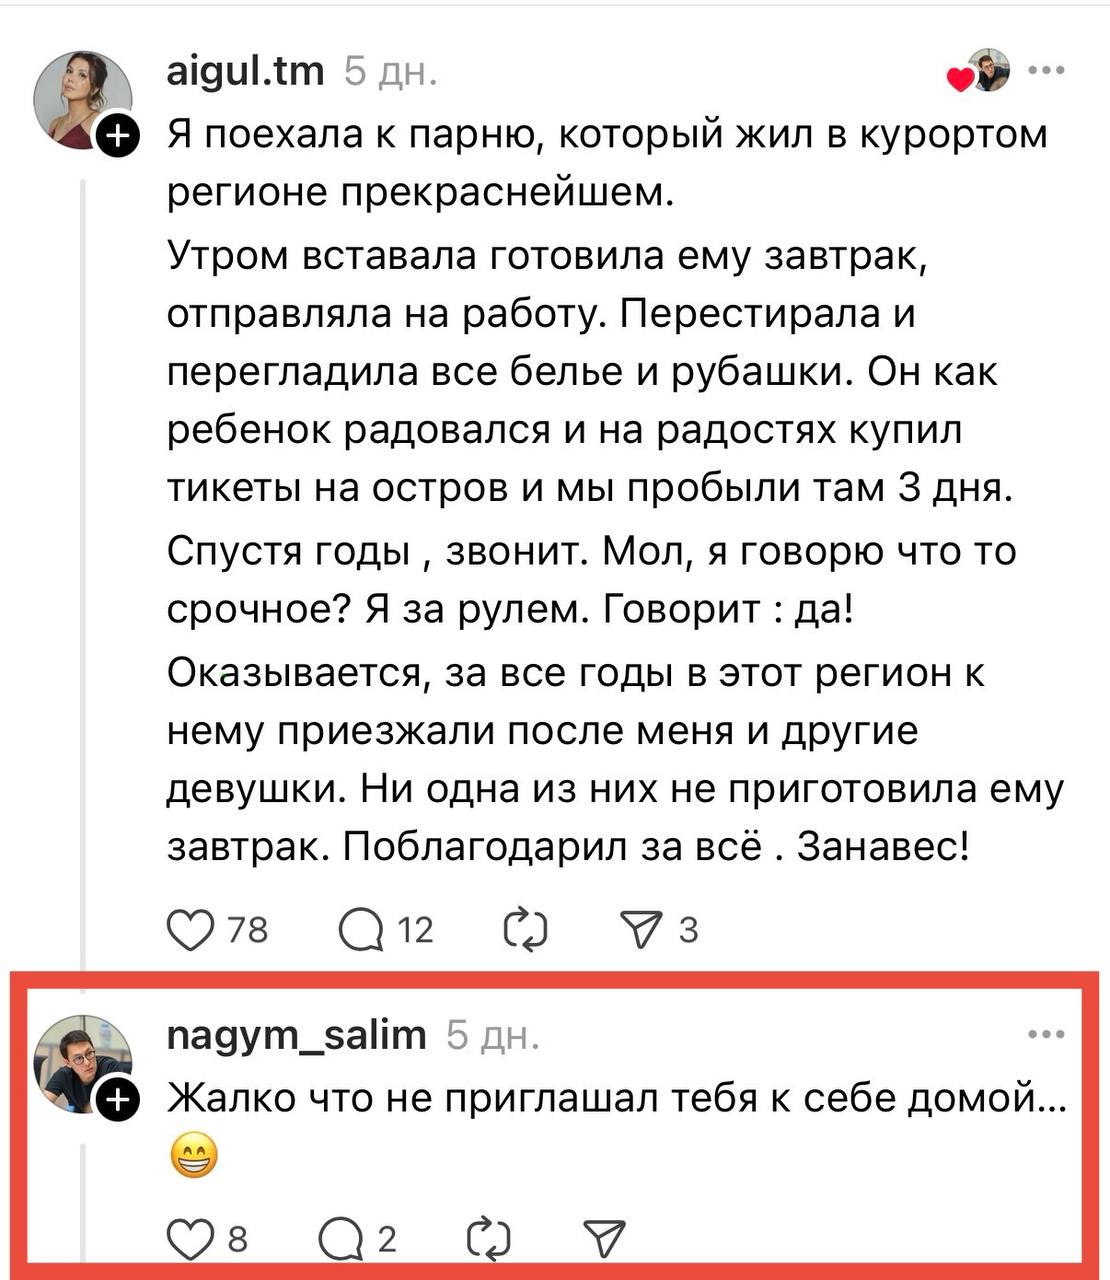Share nagym_salim's reply via the paper-plane icon
The height and width of the screenshot is (1280, 1110).
point(603,1239)
